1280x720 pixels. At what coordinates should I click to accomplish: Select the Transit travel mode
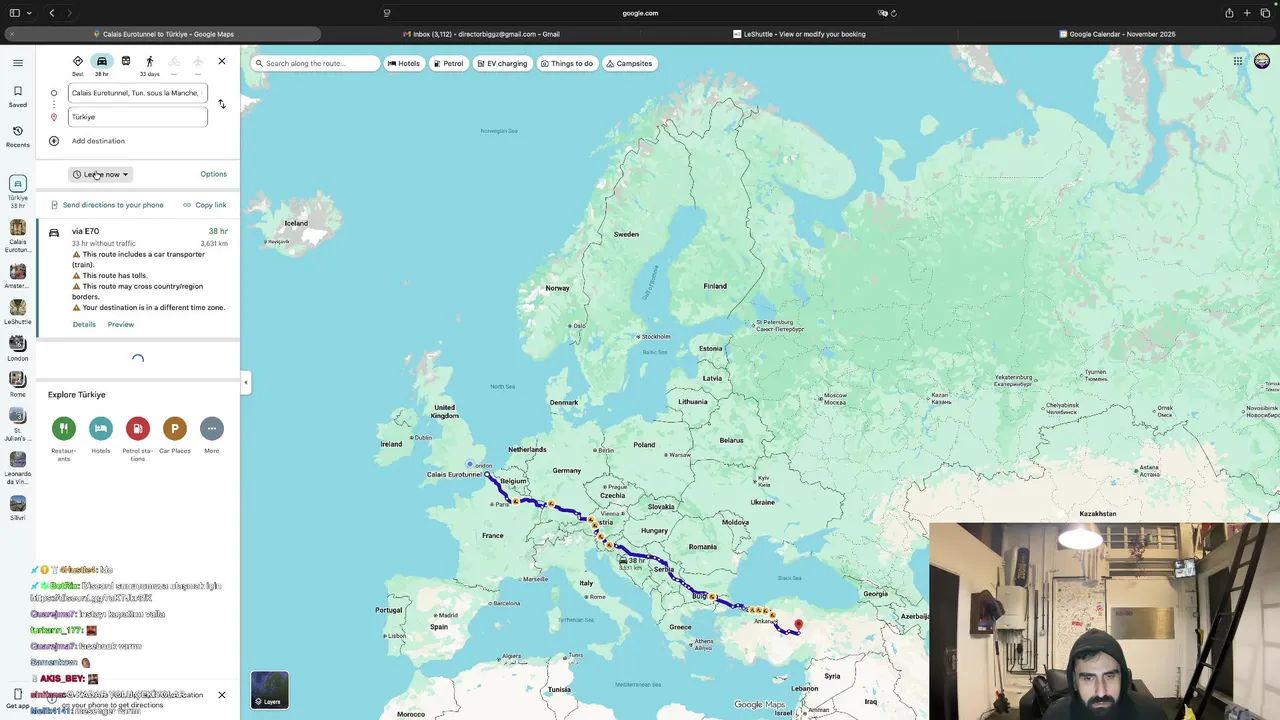tap(126, 62)
